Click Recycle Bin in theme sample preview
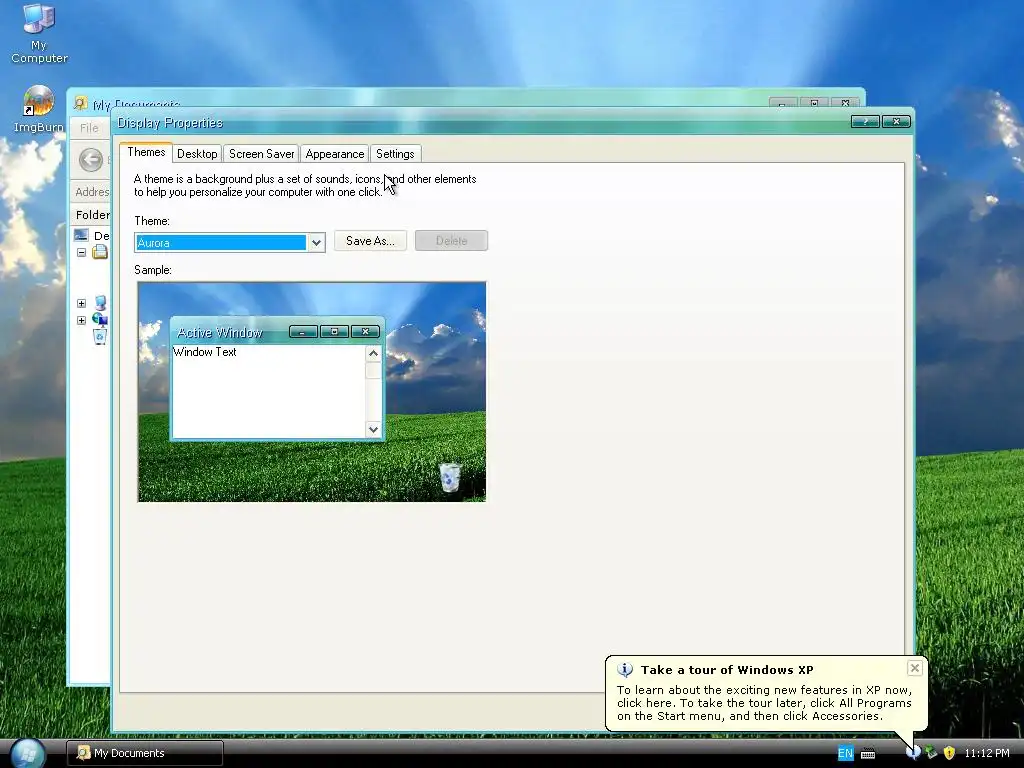The width and height of the screenshot is (1024, 768). pos(449,477)
